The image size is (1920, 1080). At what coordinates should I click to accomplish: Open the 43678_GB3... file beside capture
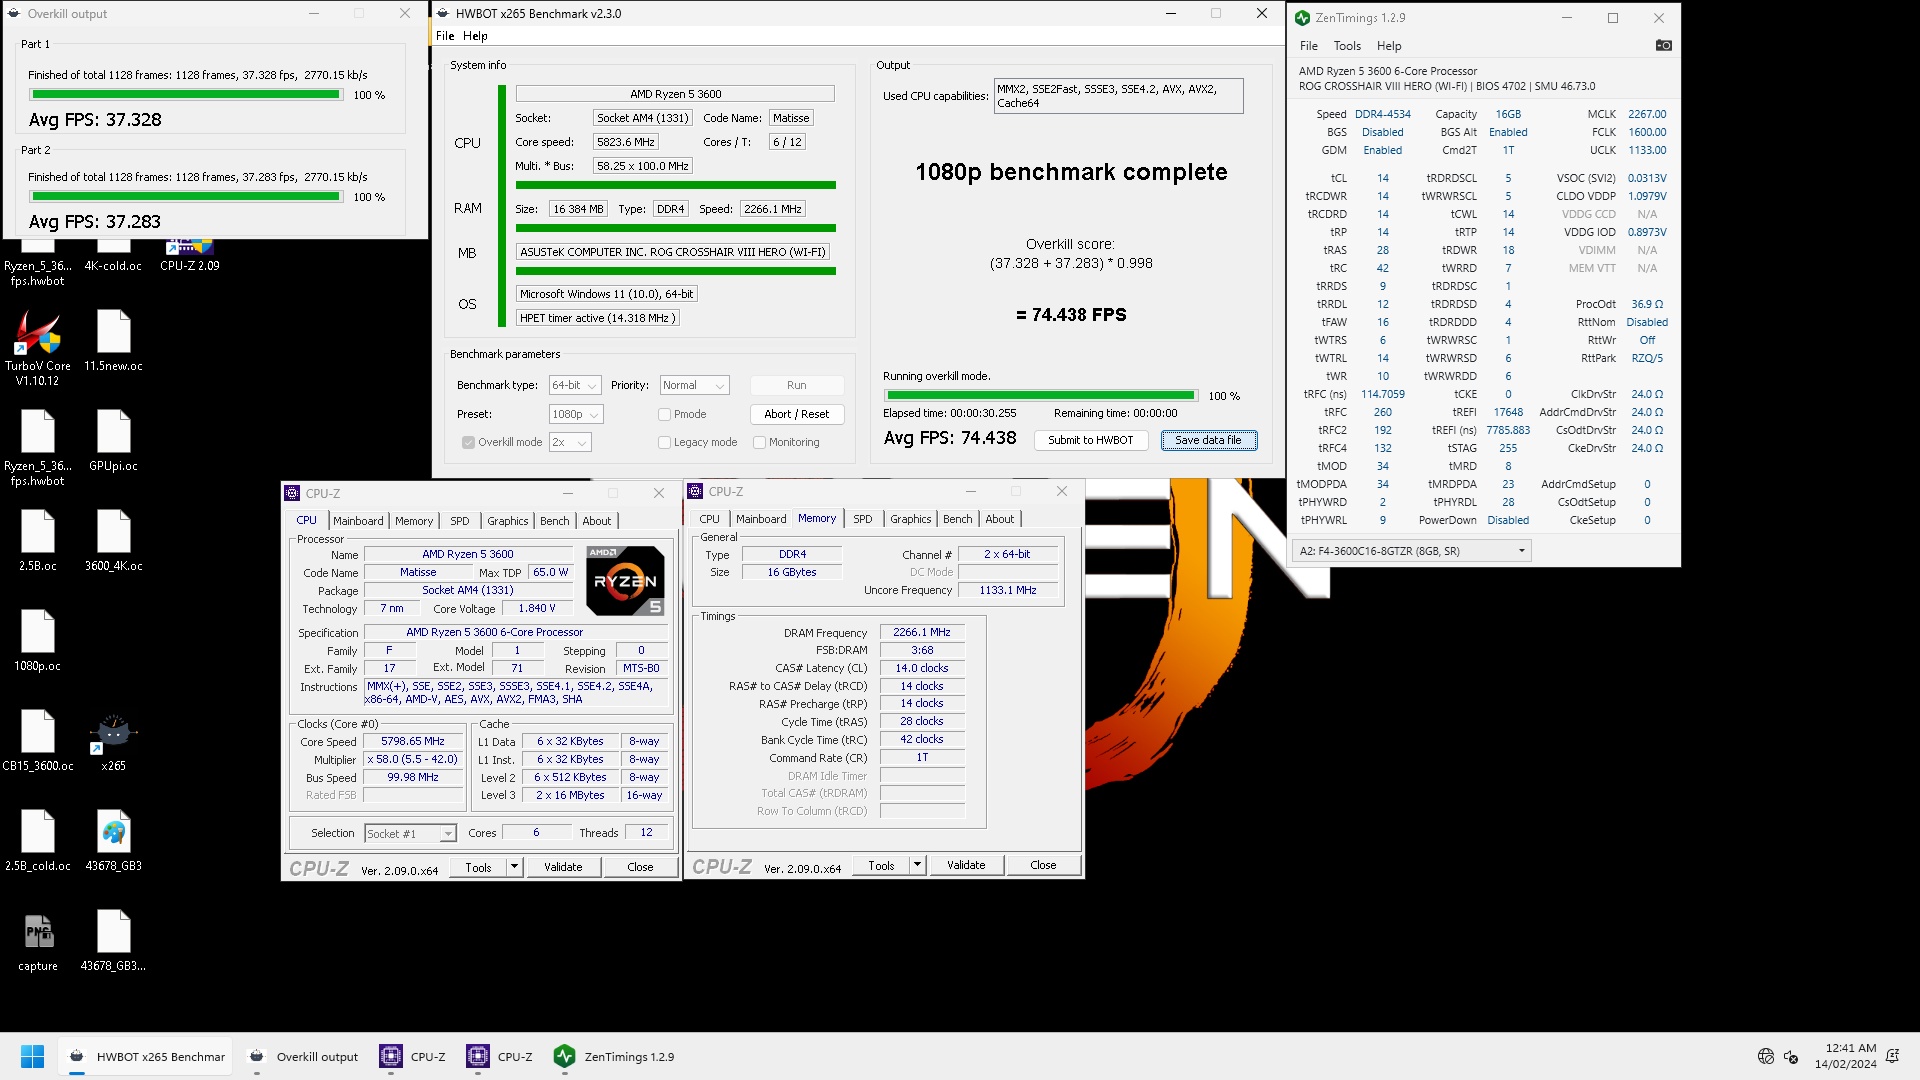113,940
